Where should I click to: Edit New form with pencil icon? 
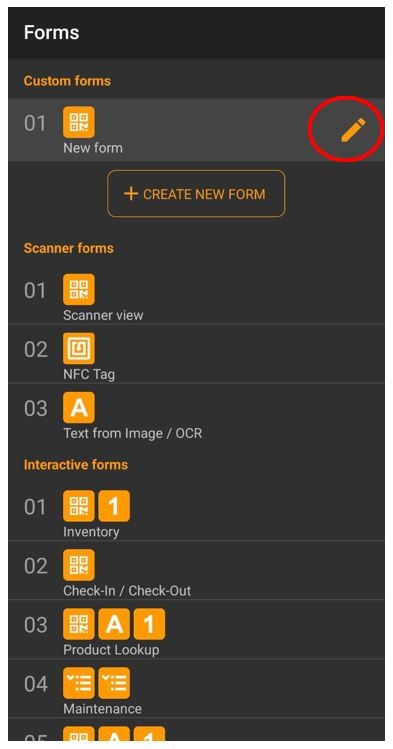[x=353, y=130]
